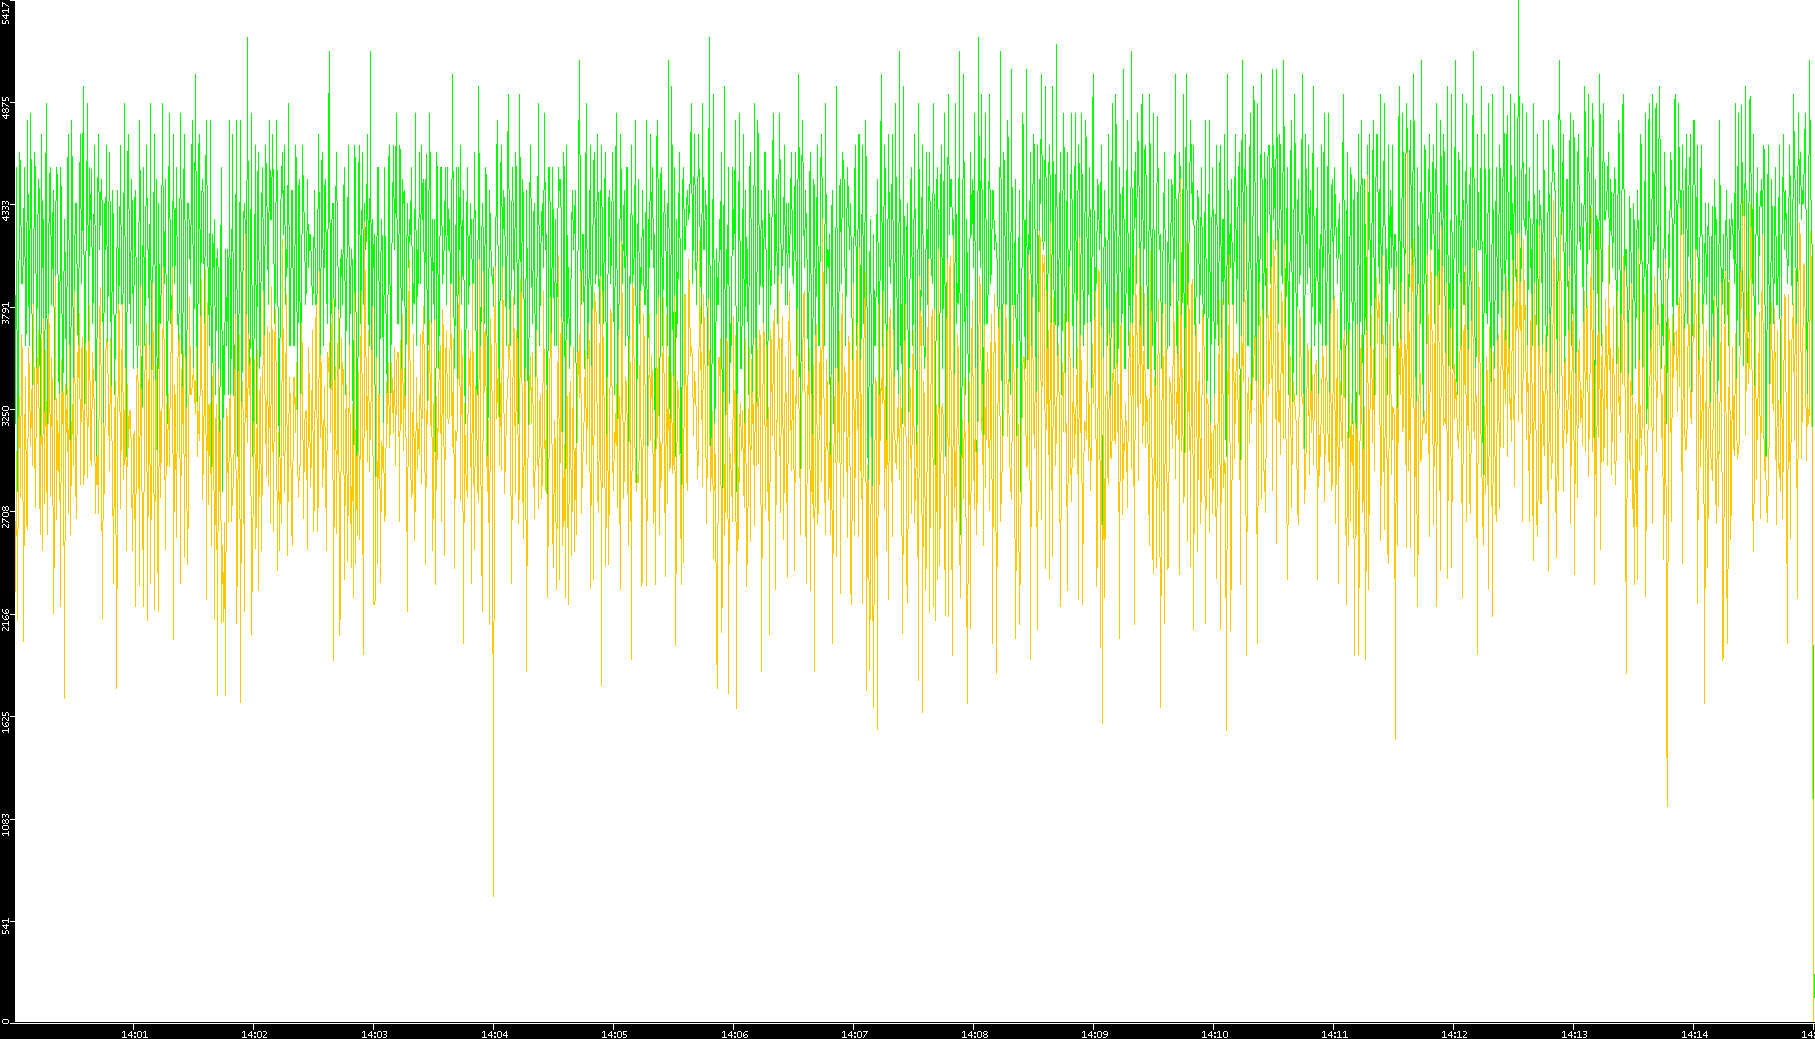Click bottom tip of lowest gray spike at 14:04
Screen dimensions: 1815x1039
[493, 894]
